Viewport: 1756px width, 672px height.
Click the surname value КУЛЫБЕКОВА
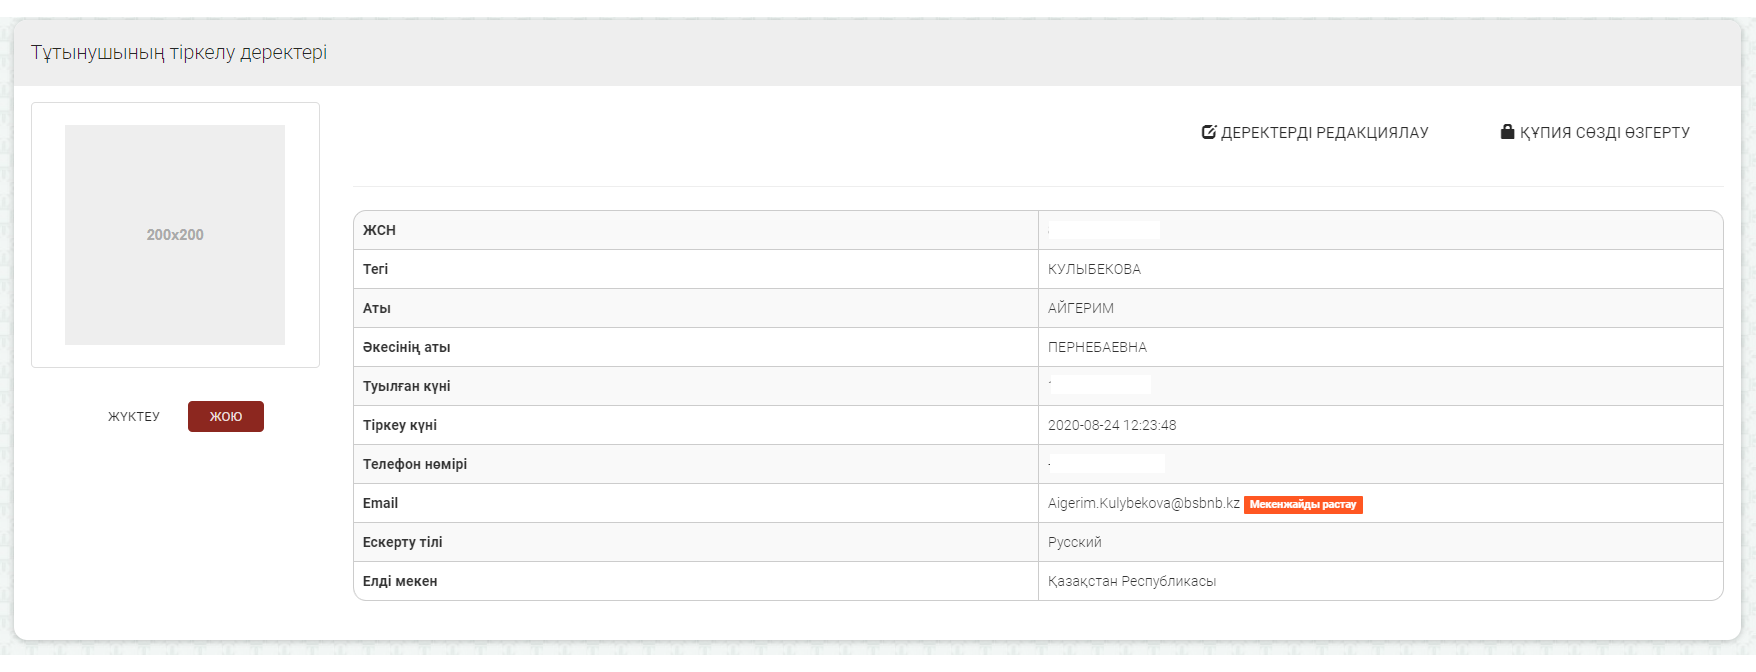point(1094,269)
